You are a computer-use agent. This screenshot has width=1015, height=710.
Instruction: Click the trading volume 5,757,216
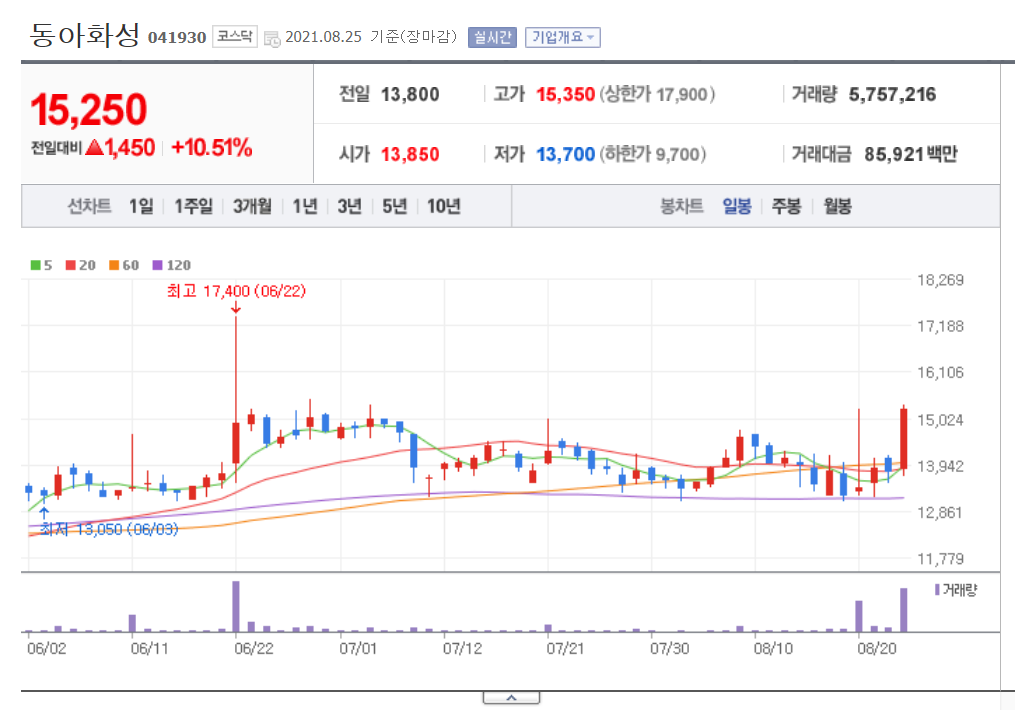892,94
